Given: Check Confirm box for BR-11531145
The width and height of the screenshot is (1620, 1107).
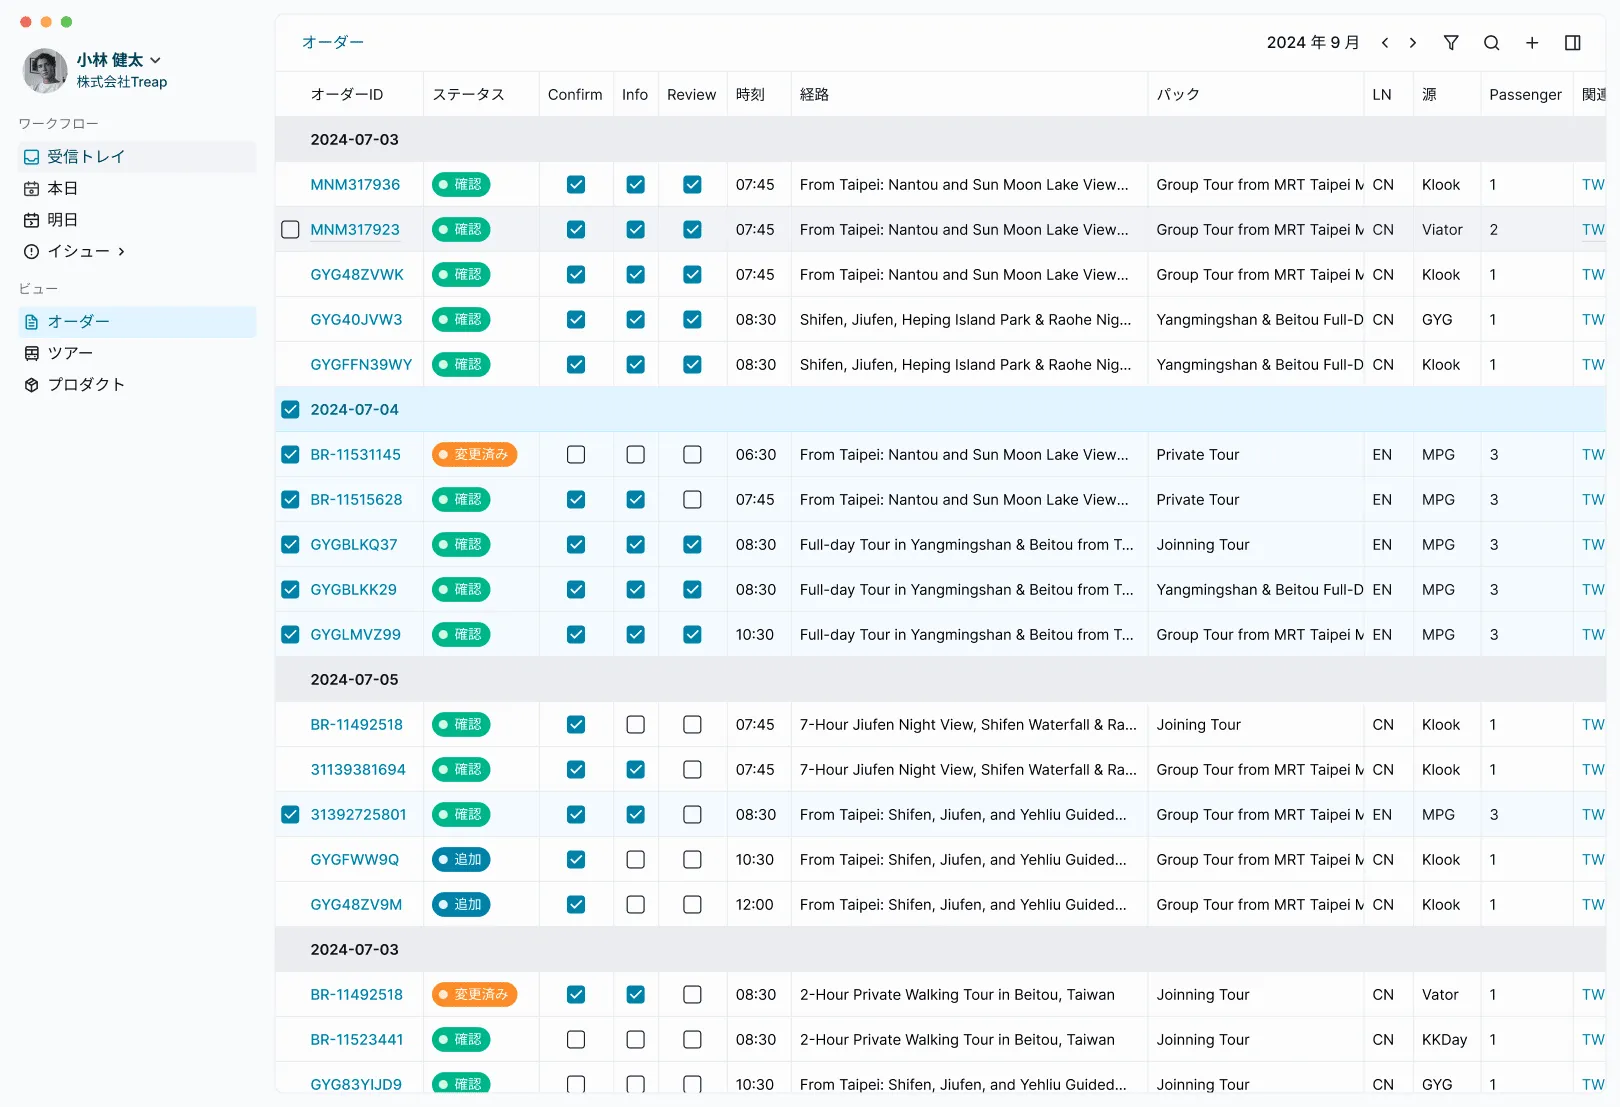Looking at the screenshot, I should tap(576, 455).
